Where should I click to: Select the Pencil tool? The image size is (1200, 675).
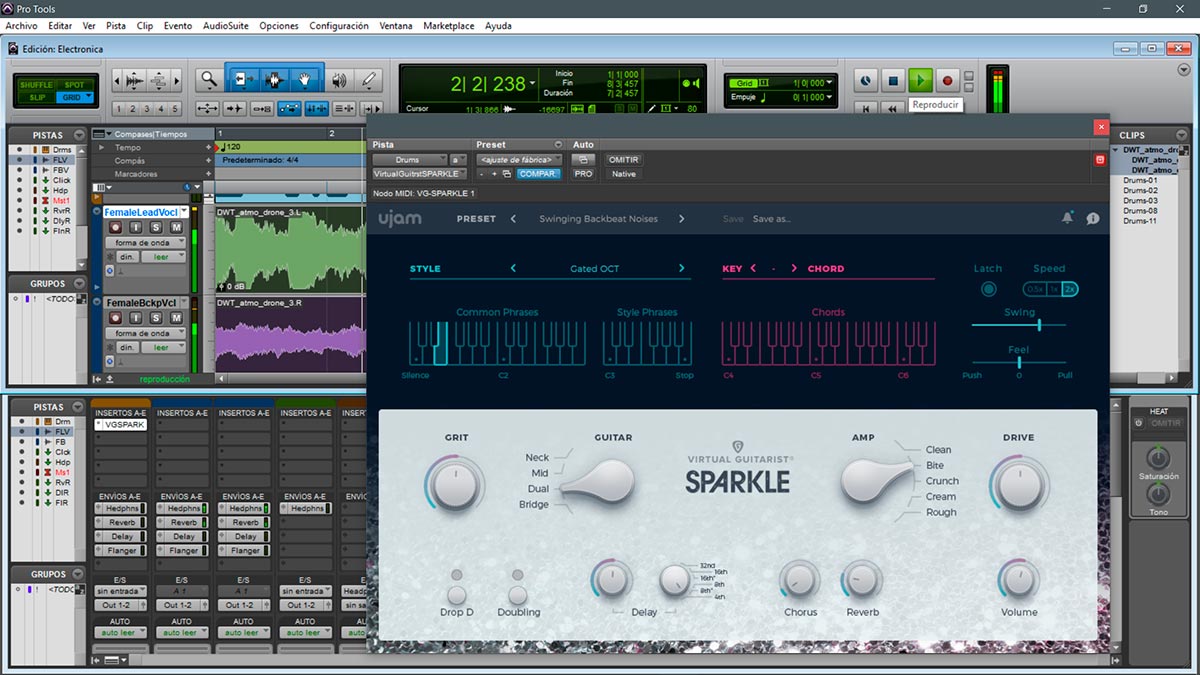[x=369, y=80]
